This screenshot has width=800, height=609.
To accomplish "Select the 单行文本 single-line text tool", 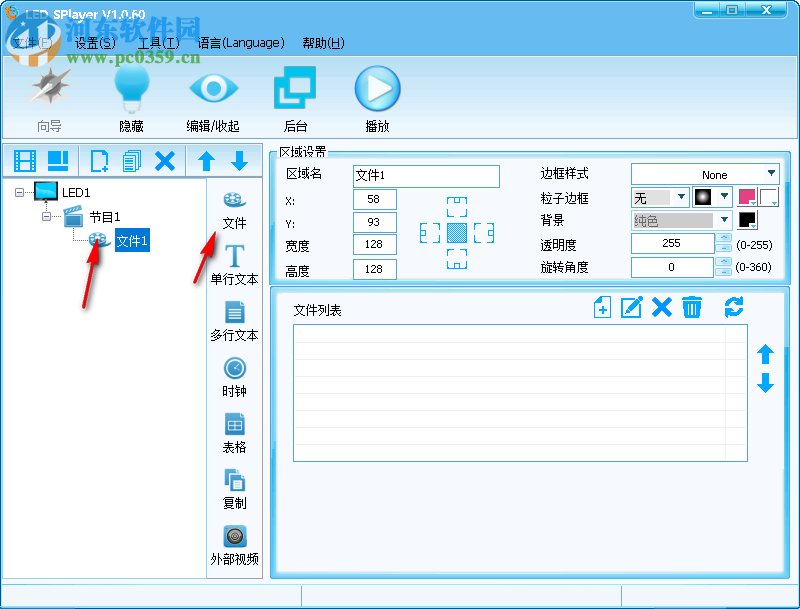I will coord(234,263).
